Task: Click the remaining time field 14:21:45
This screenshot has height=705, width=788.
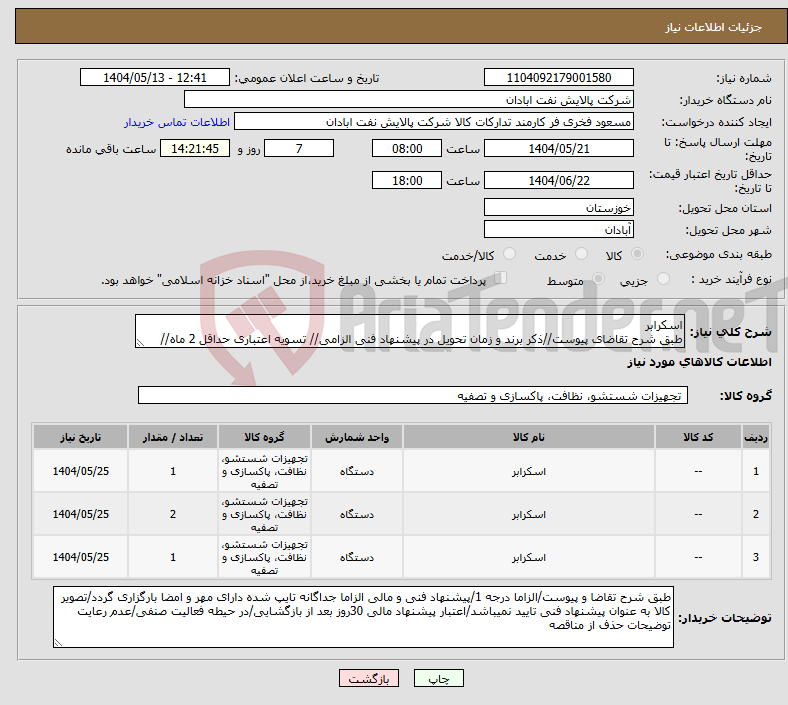Action: click(x=195, y=149)
